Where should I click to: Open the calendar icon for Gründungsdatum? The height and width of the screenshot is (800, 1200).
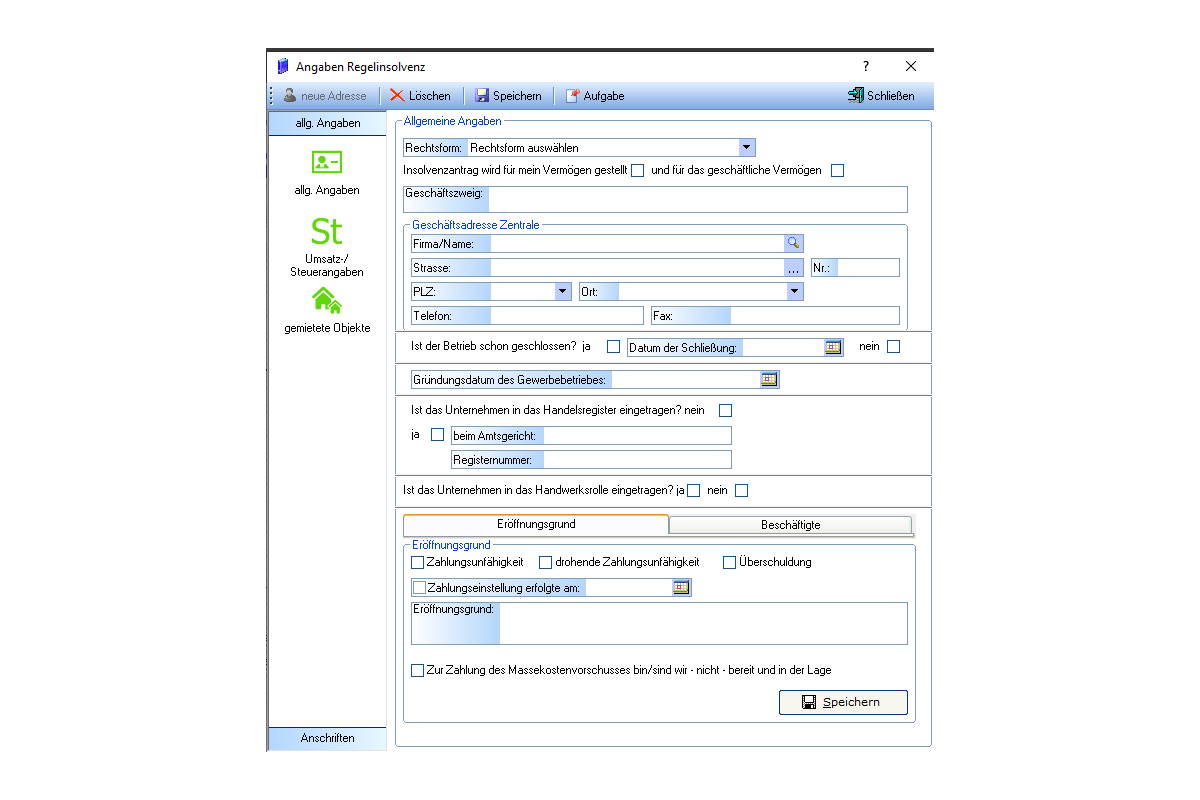pos(769,380)
